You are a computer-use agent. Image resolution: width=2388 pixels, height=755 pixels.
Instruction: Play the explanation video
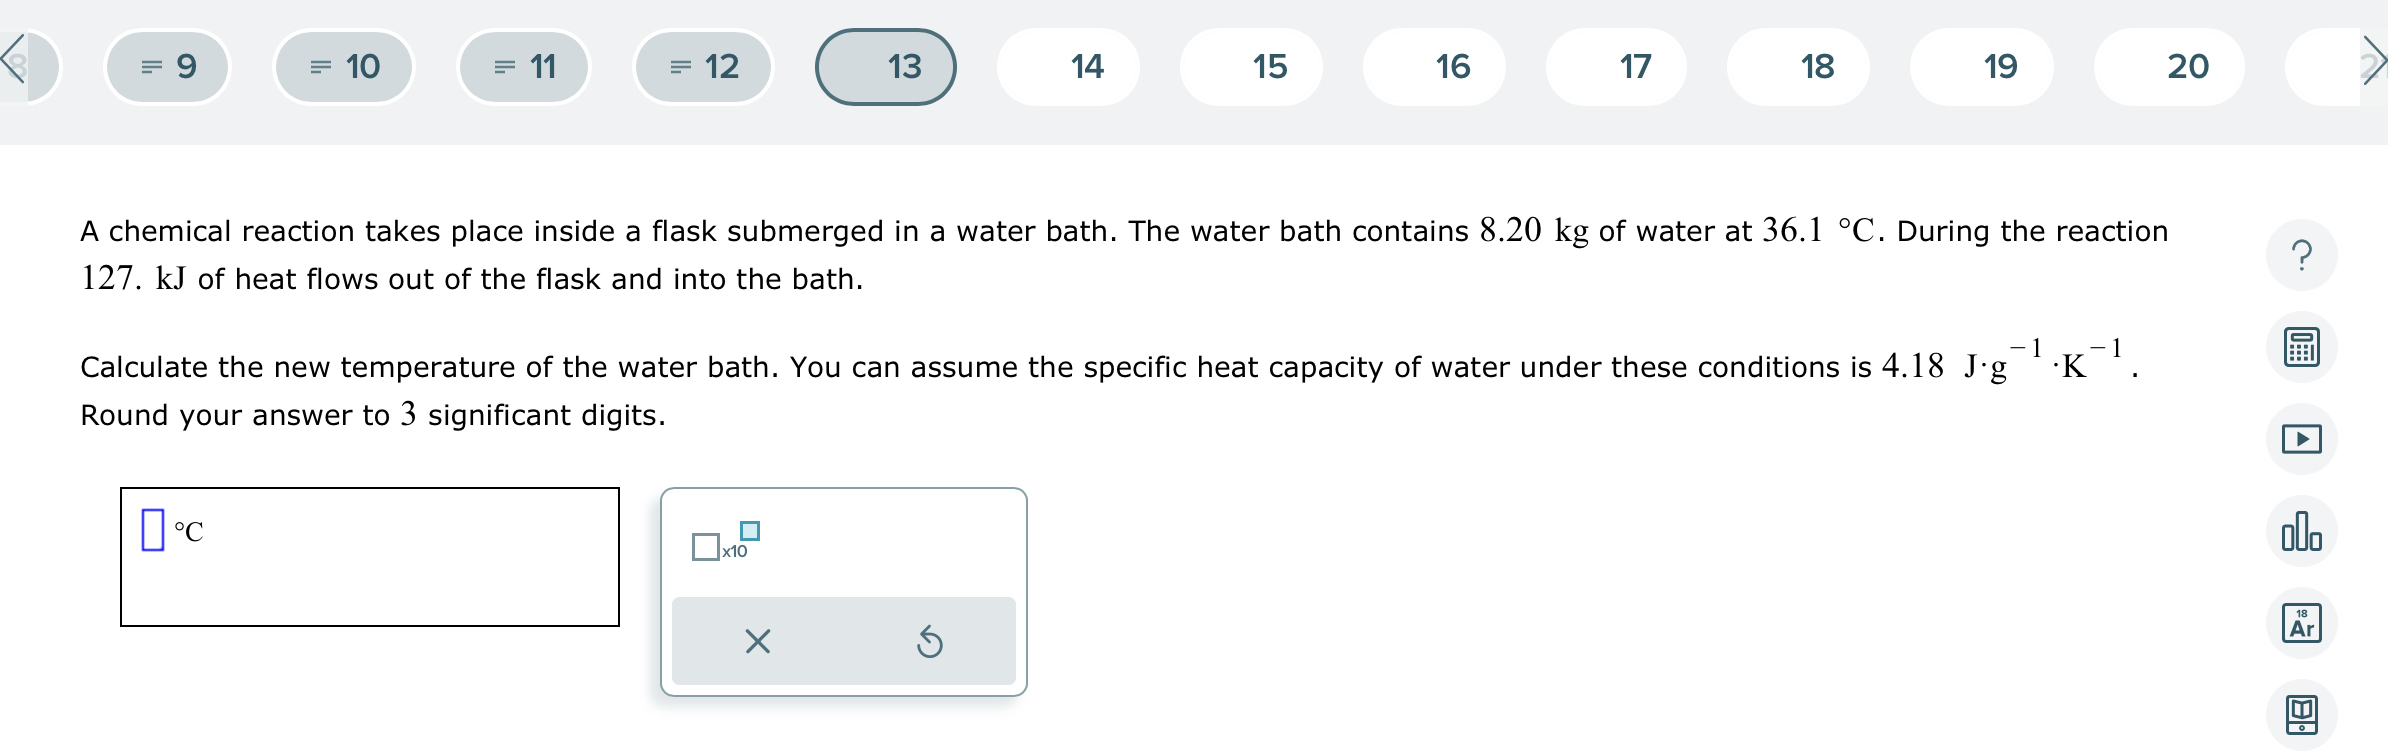point(2302,438)
